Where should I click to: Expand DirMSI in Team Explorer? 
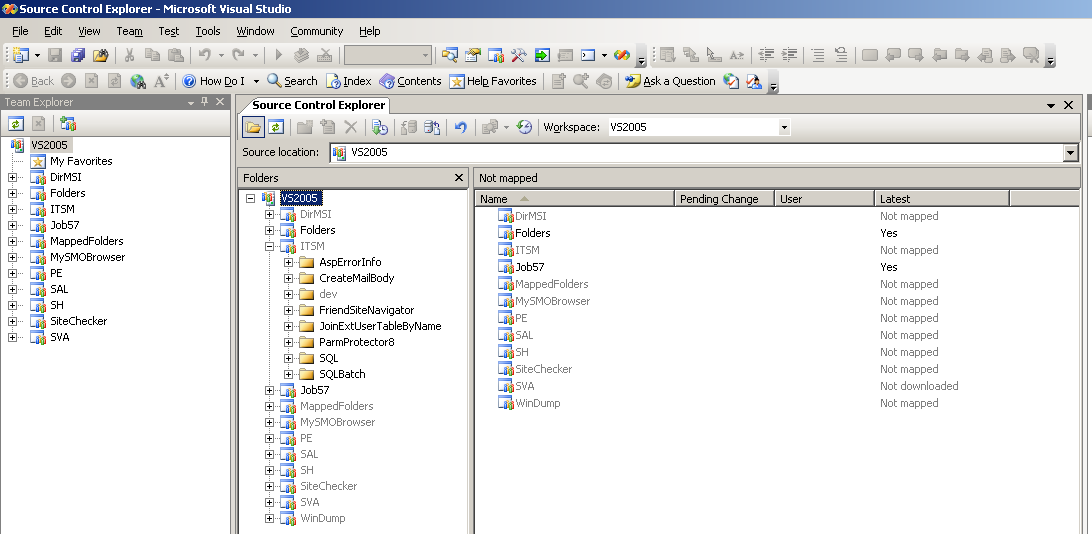[12, 178]
